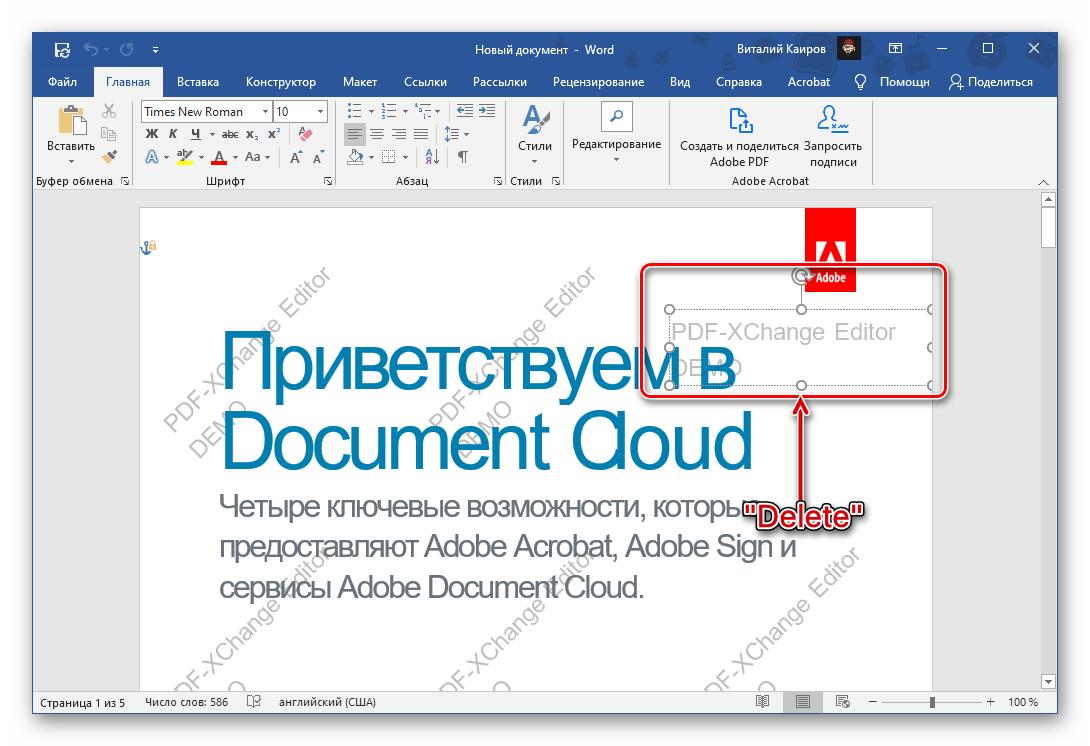
Task: Select the Format Painter brush icon
Action: [x=109, y=156]
